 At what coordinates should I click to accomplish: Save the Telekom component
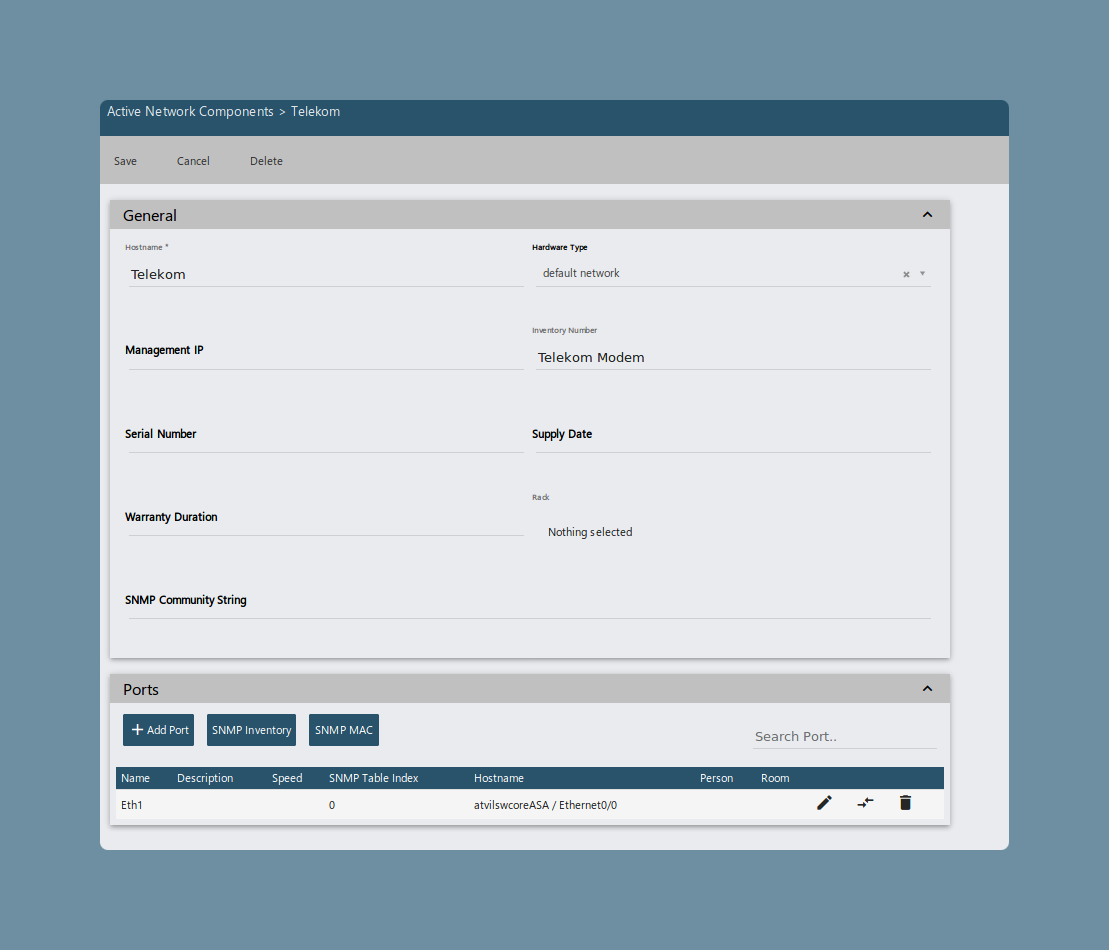pyautogui.click(x=125, y=161)
